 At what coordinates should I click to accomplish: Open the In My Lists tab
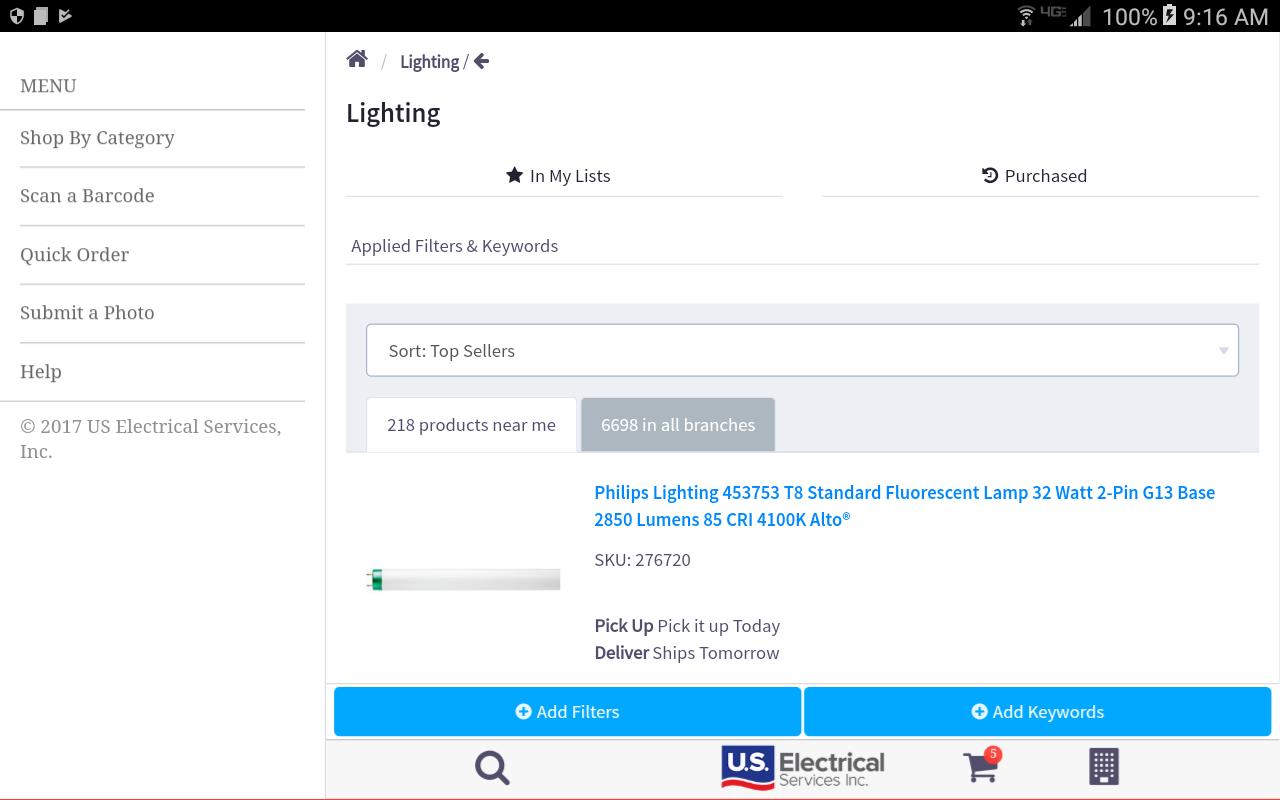click(x=564, y=176)
